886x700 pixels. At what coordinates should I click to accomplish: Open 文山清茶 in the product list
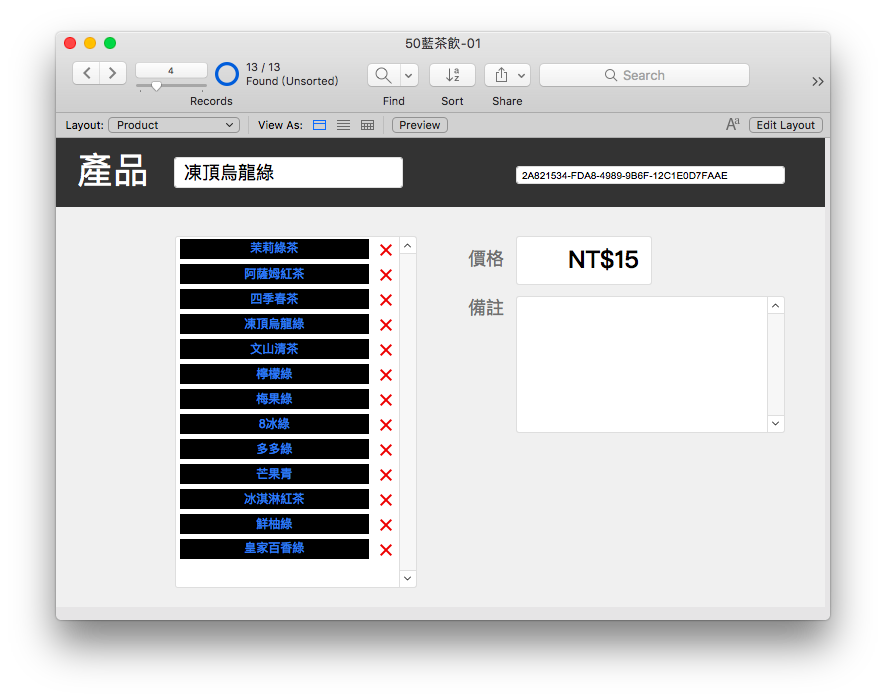(274, 349)
